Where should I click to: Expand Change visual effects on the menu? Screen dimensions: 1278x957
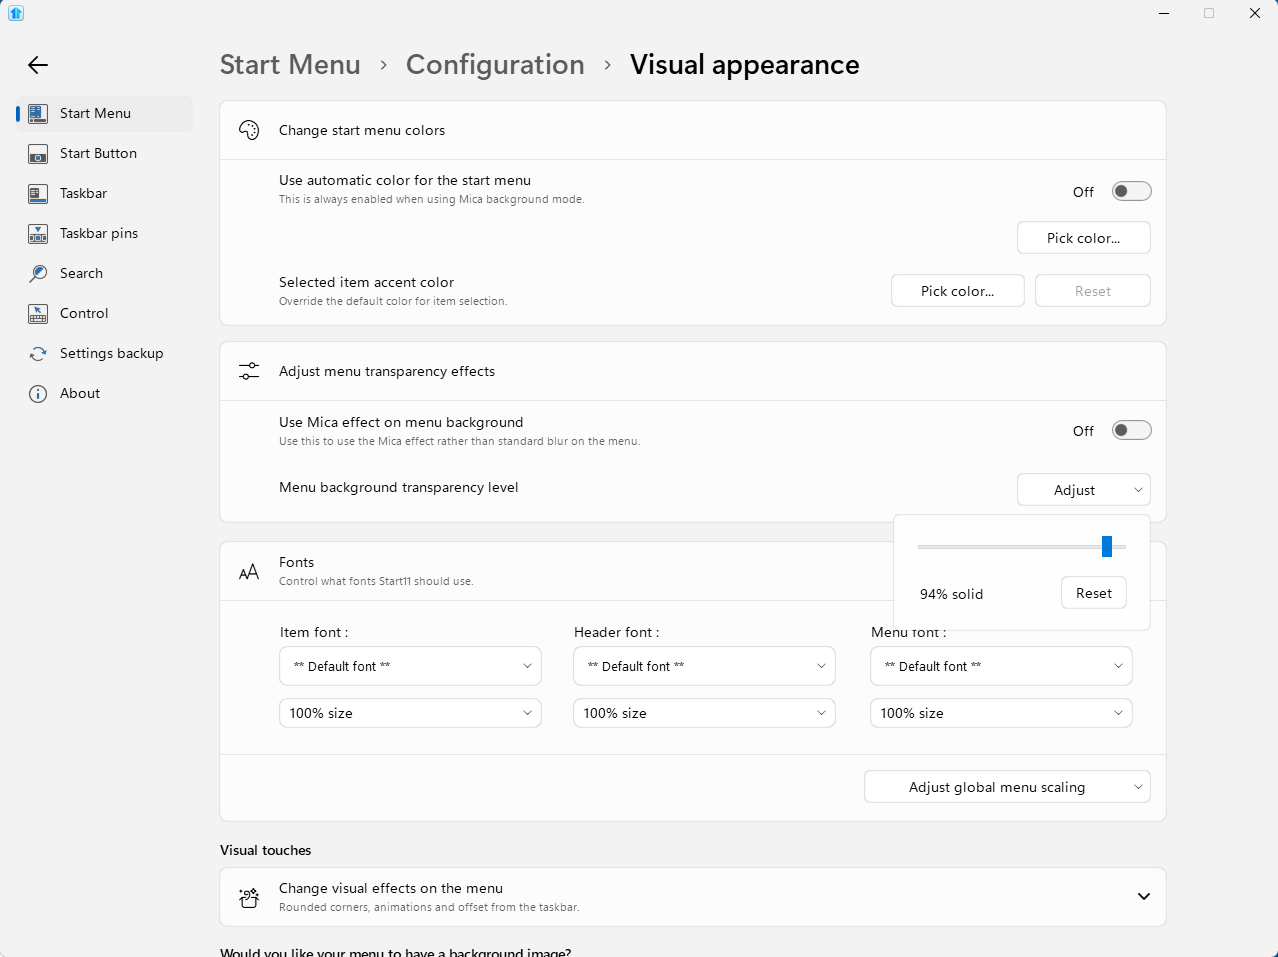(x=1144, y=896)
